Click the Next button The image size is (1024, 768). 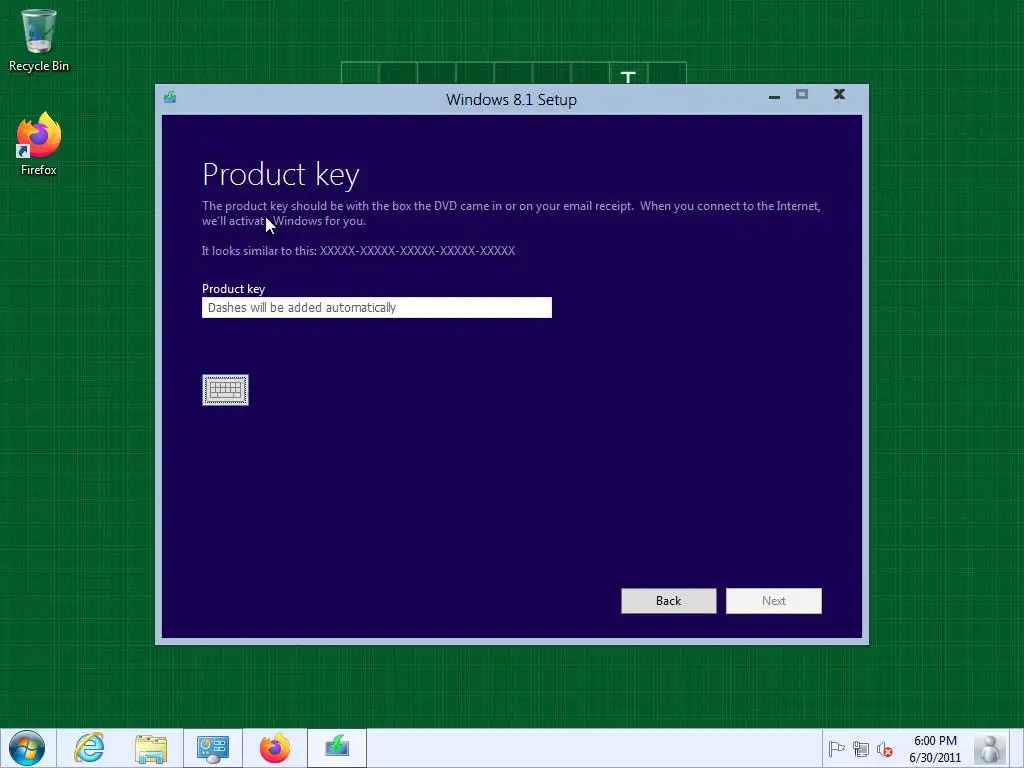pyautogui.click(x=774, y=601)
